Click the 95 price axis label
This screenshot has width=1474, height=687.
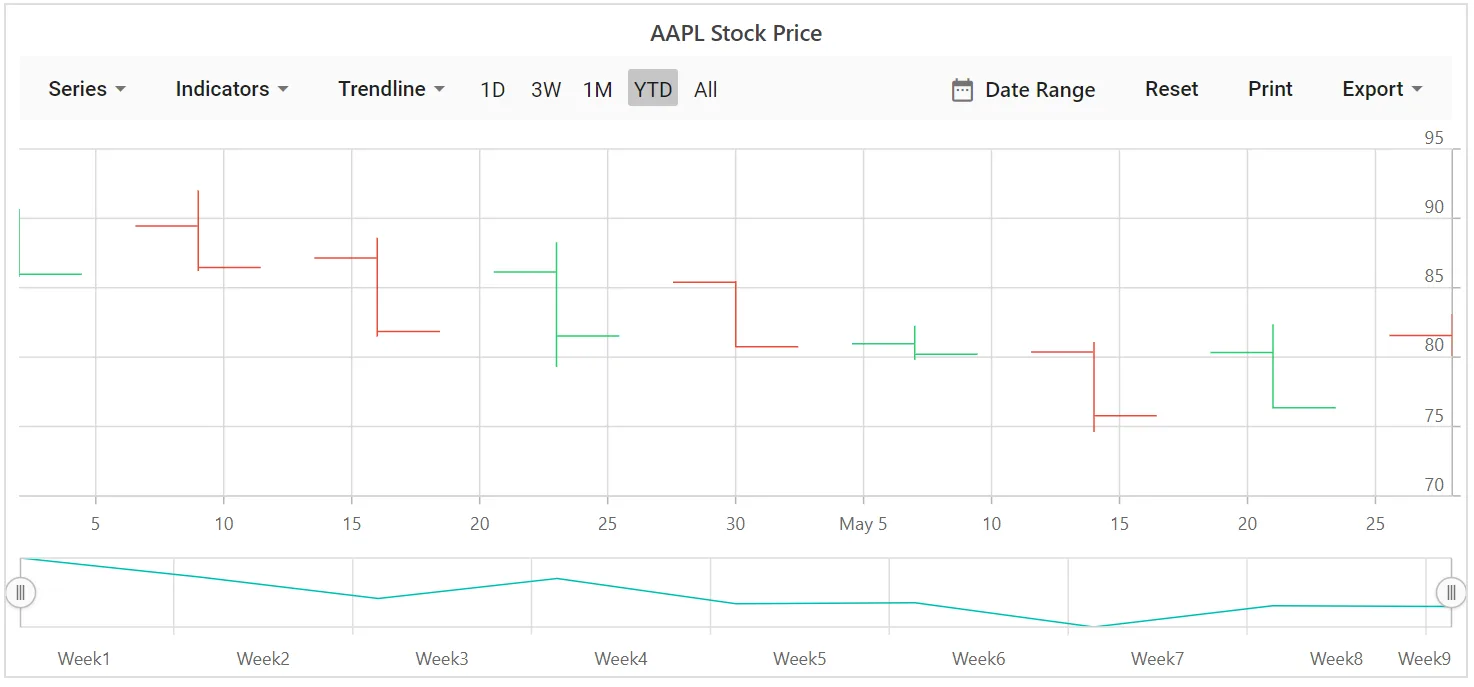1434,138
